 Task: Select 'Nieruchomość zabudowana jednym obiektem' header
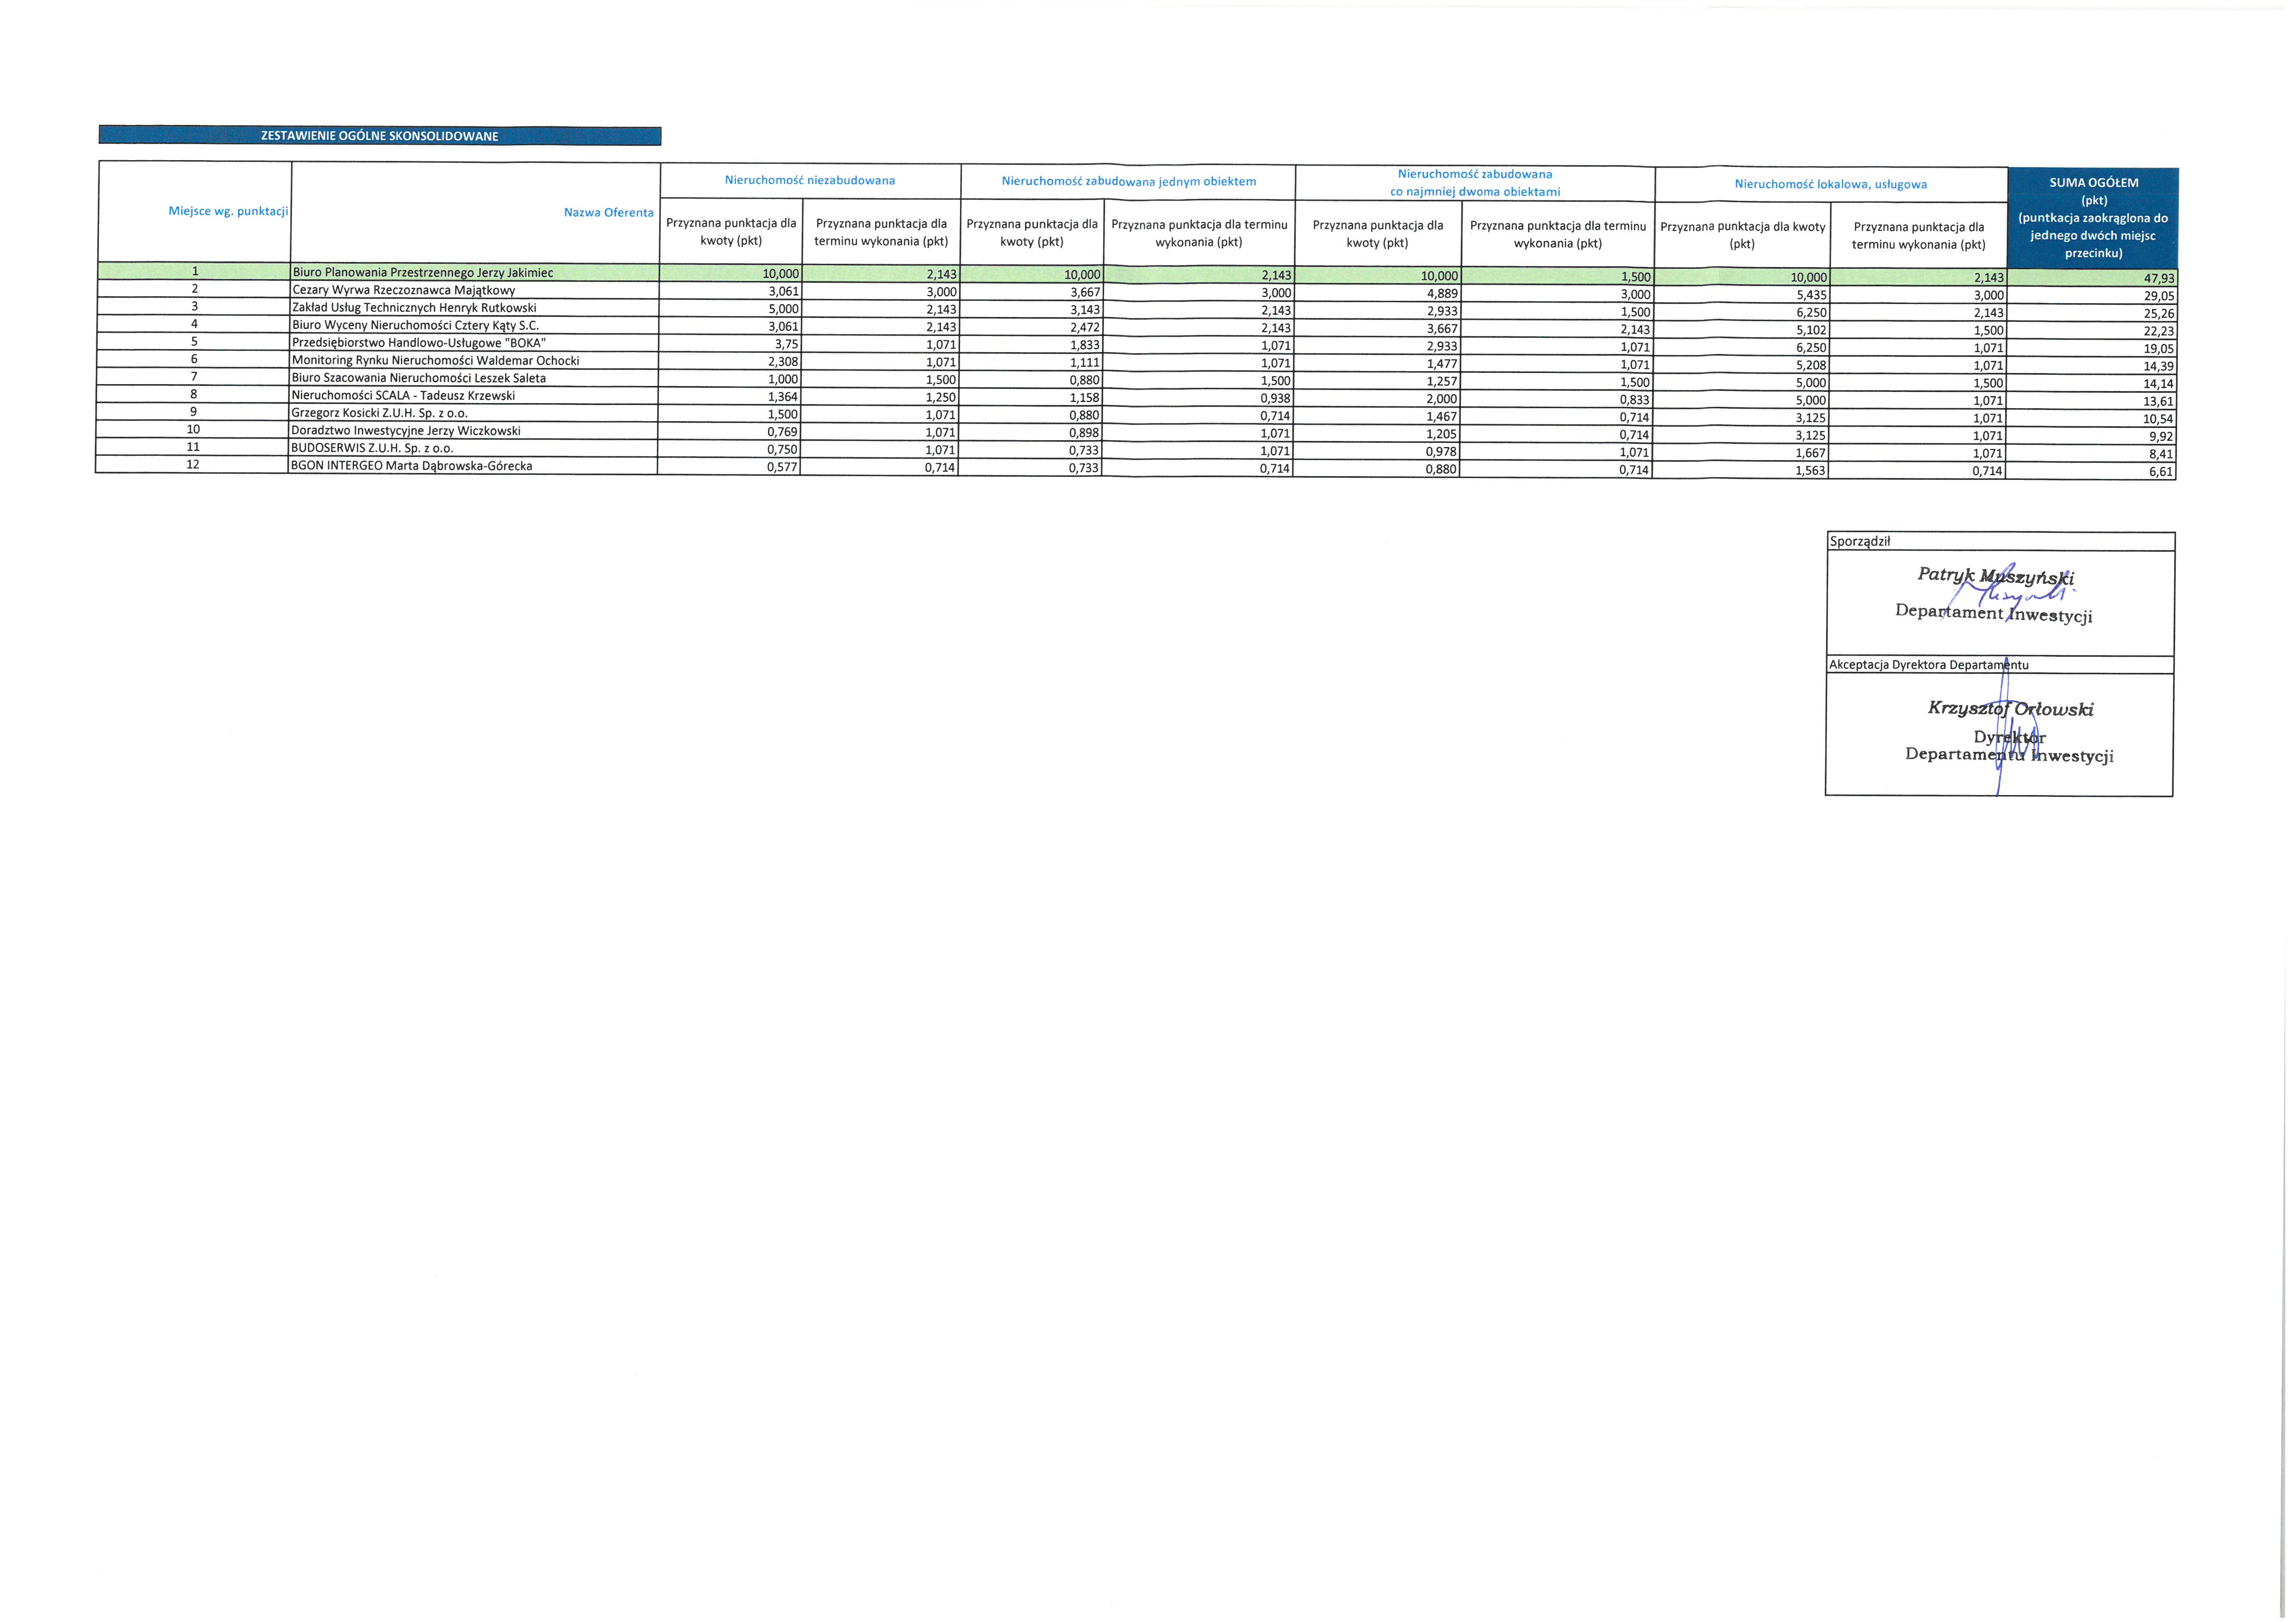[1128, 181]
